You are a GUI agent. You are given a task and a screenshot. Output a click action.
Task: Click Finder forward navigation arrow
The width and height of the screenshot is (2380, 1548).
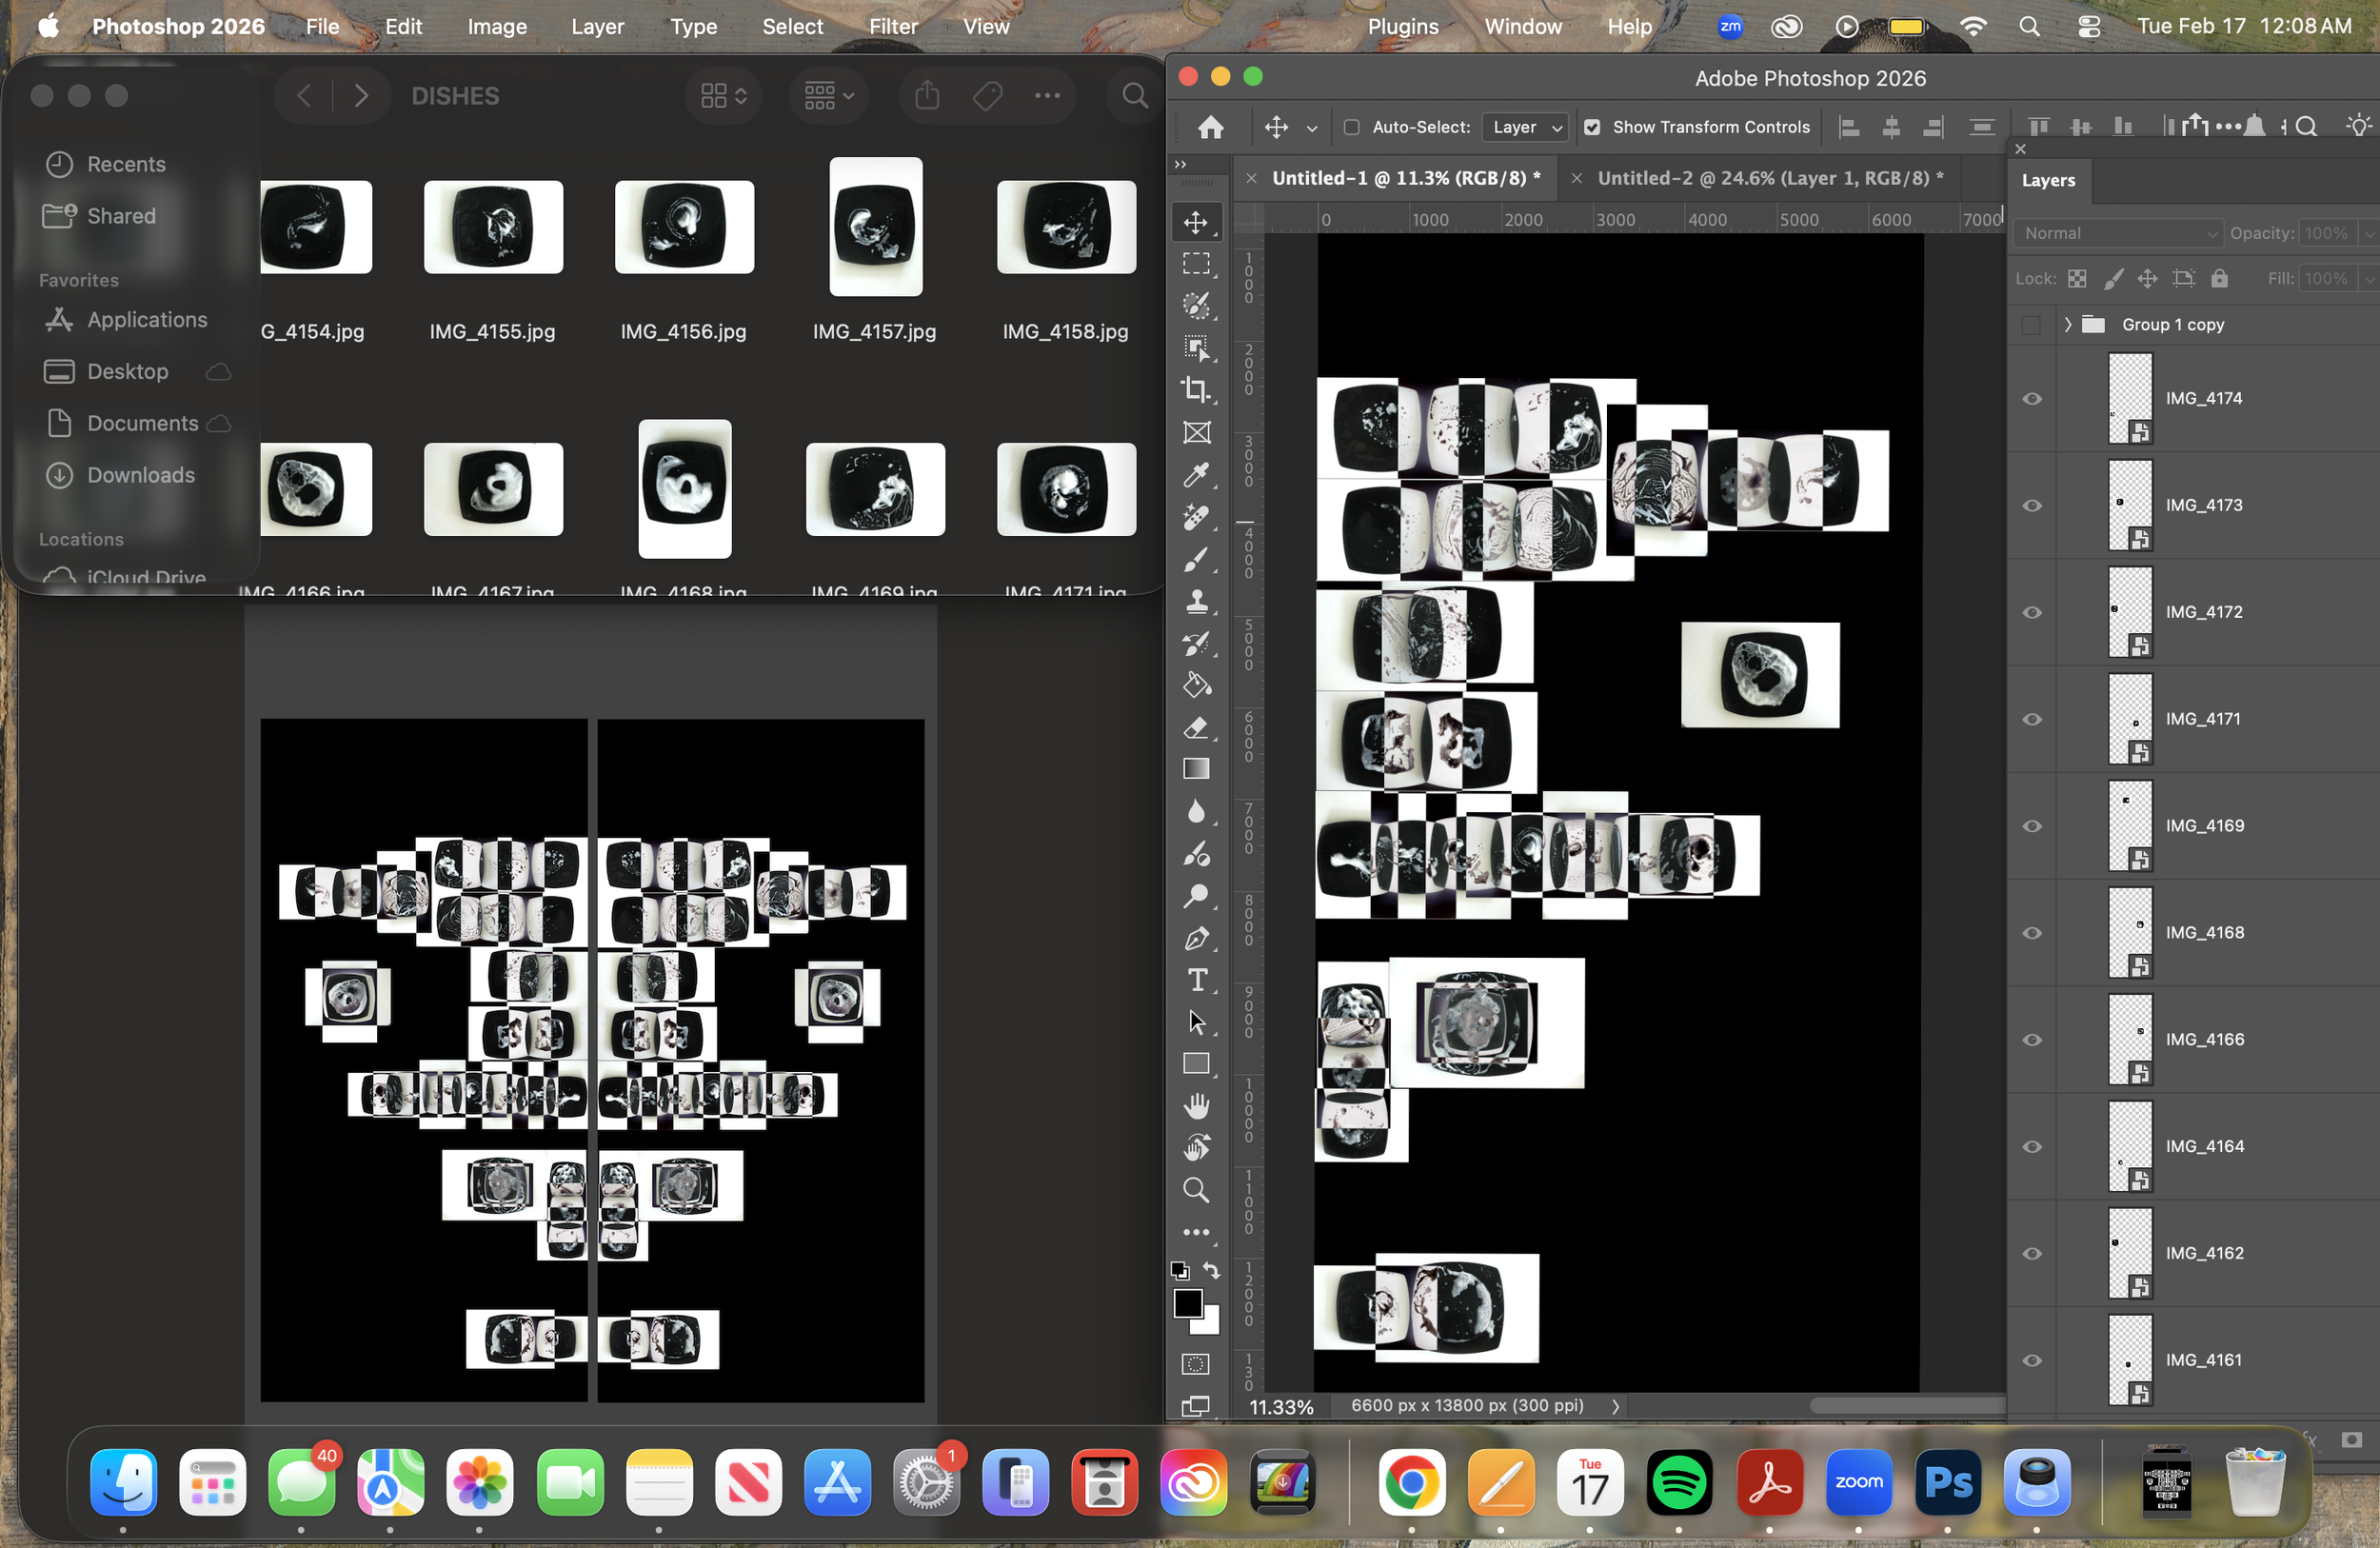tap(361, 96)
